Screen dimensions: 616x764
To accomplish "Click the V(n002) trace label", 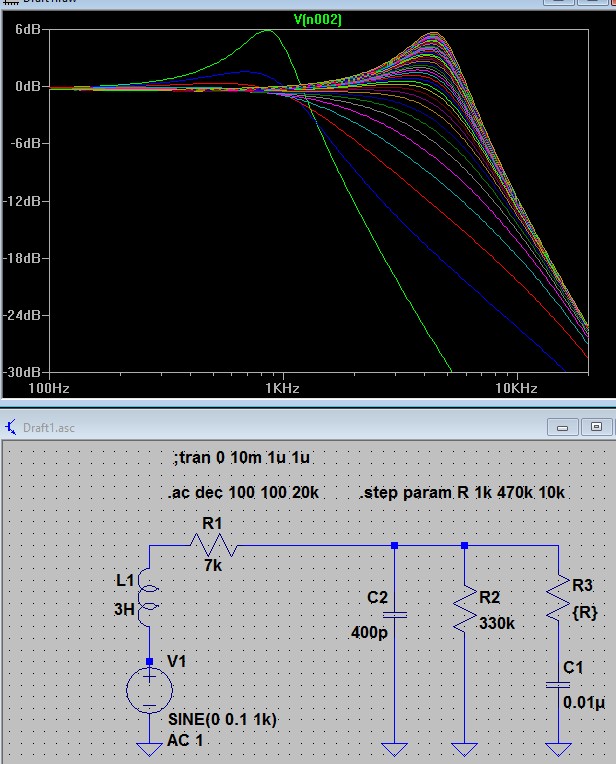I will (318, 19).
